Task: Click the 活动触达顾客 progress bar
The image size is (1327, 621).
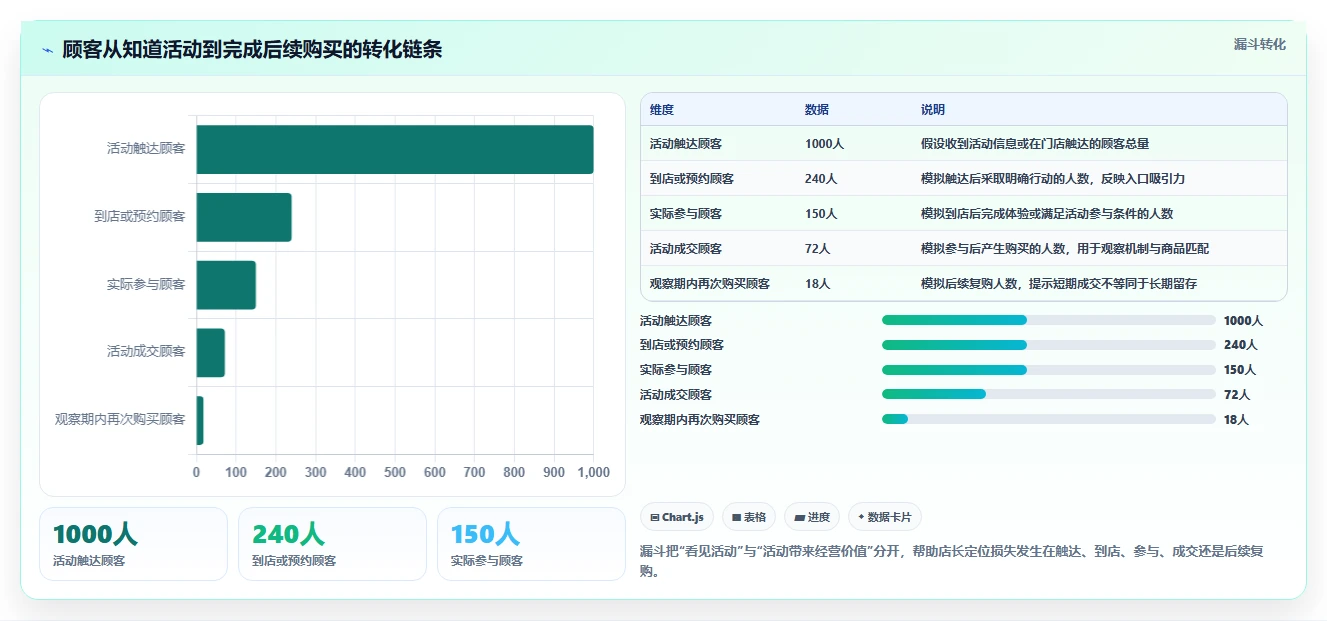Action: point(1048,320)
